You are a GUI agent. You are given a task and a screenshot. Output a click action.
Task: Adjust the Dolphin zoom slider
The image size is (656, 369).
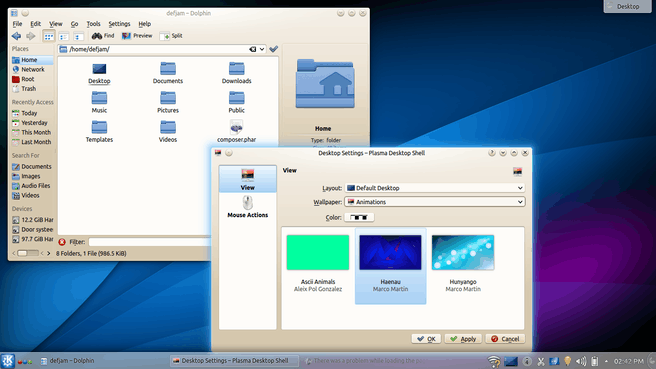point(28,253)
